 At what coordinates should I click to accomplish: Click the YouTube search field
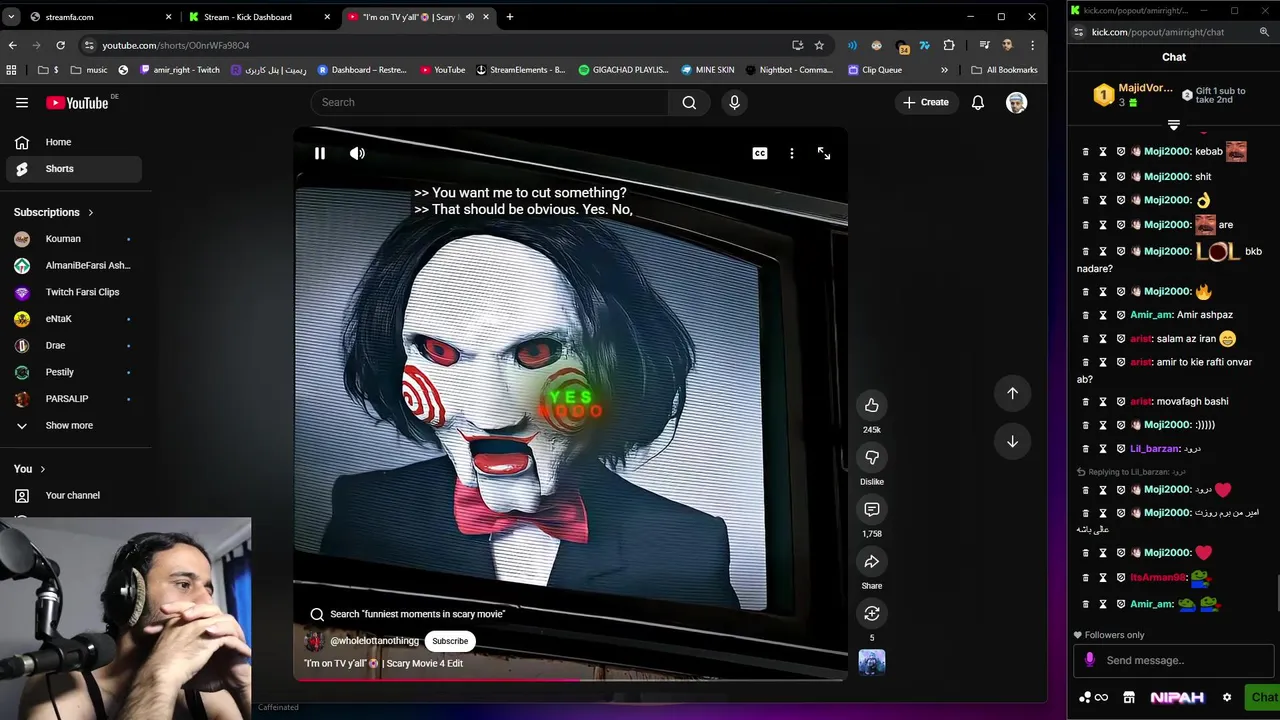[490, 102]
